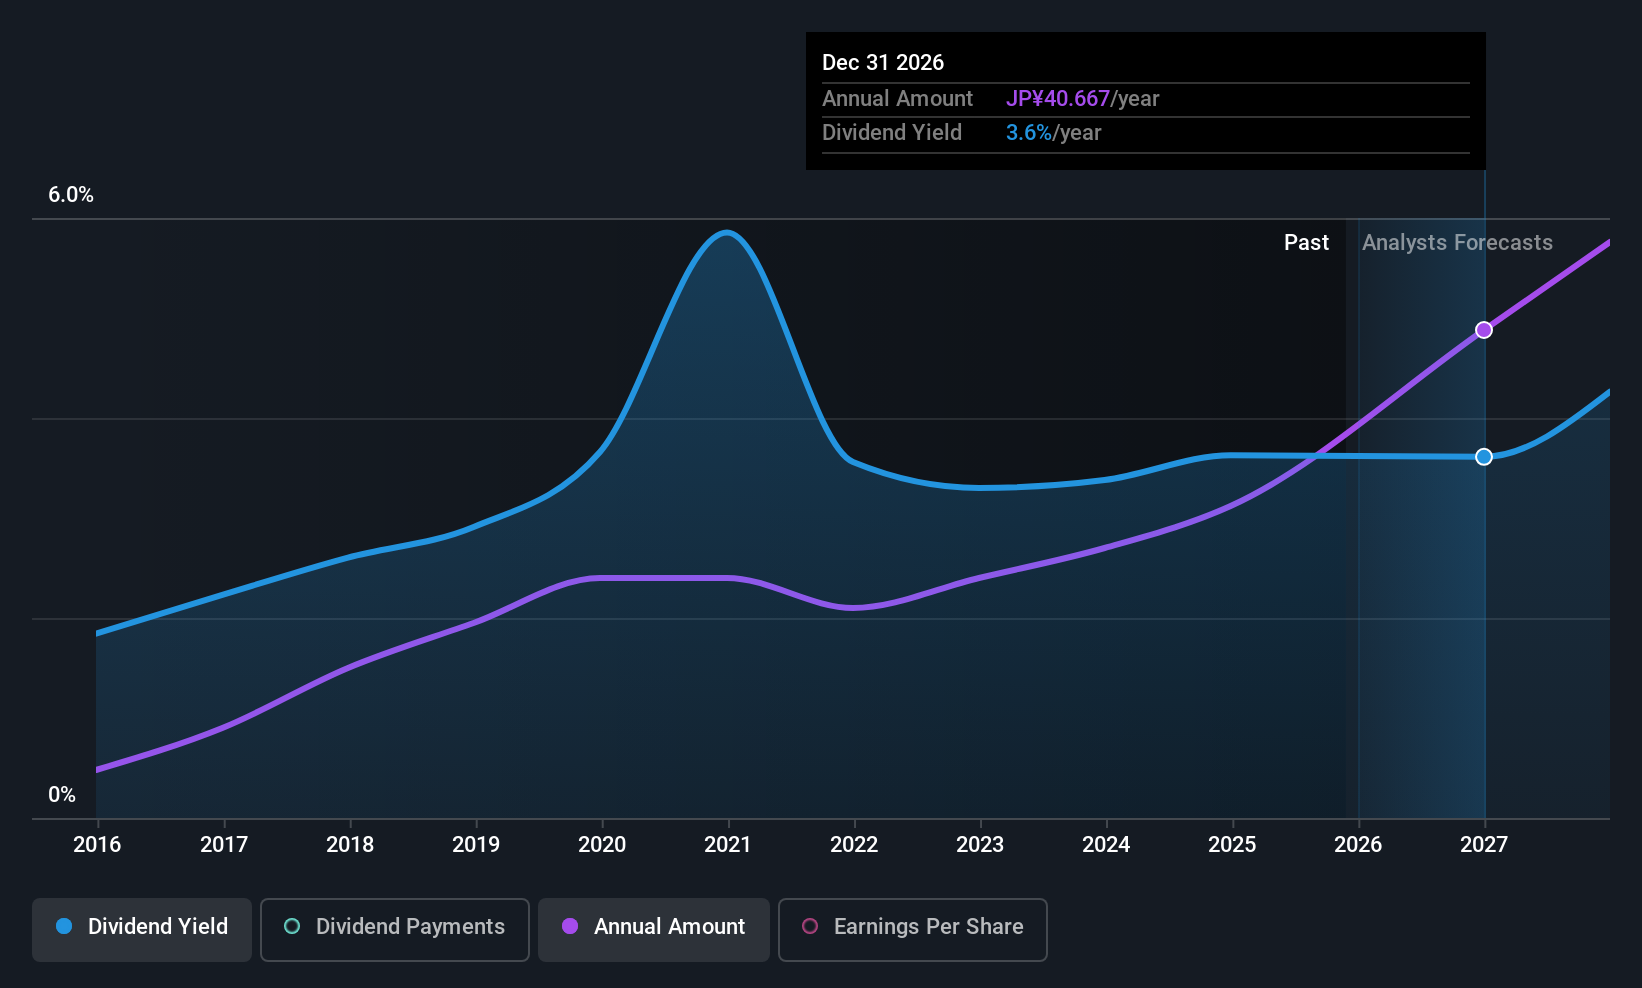Click the JP¥40.667 annual amount value
This screenshot has height=988, width=1642.
pyautogui.click(x=1058, y=99)
